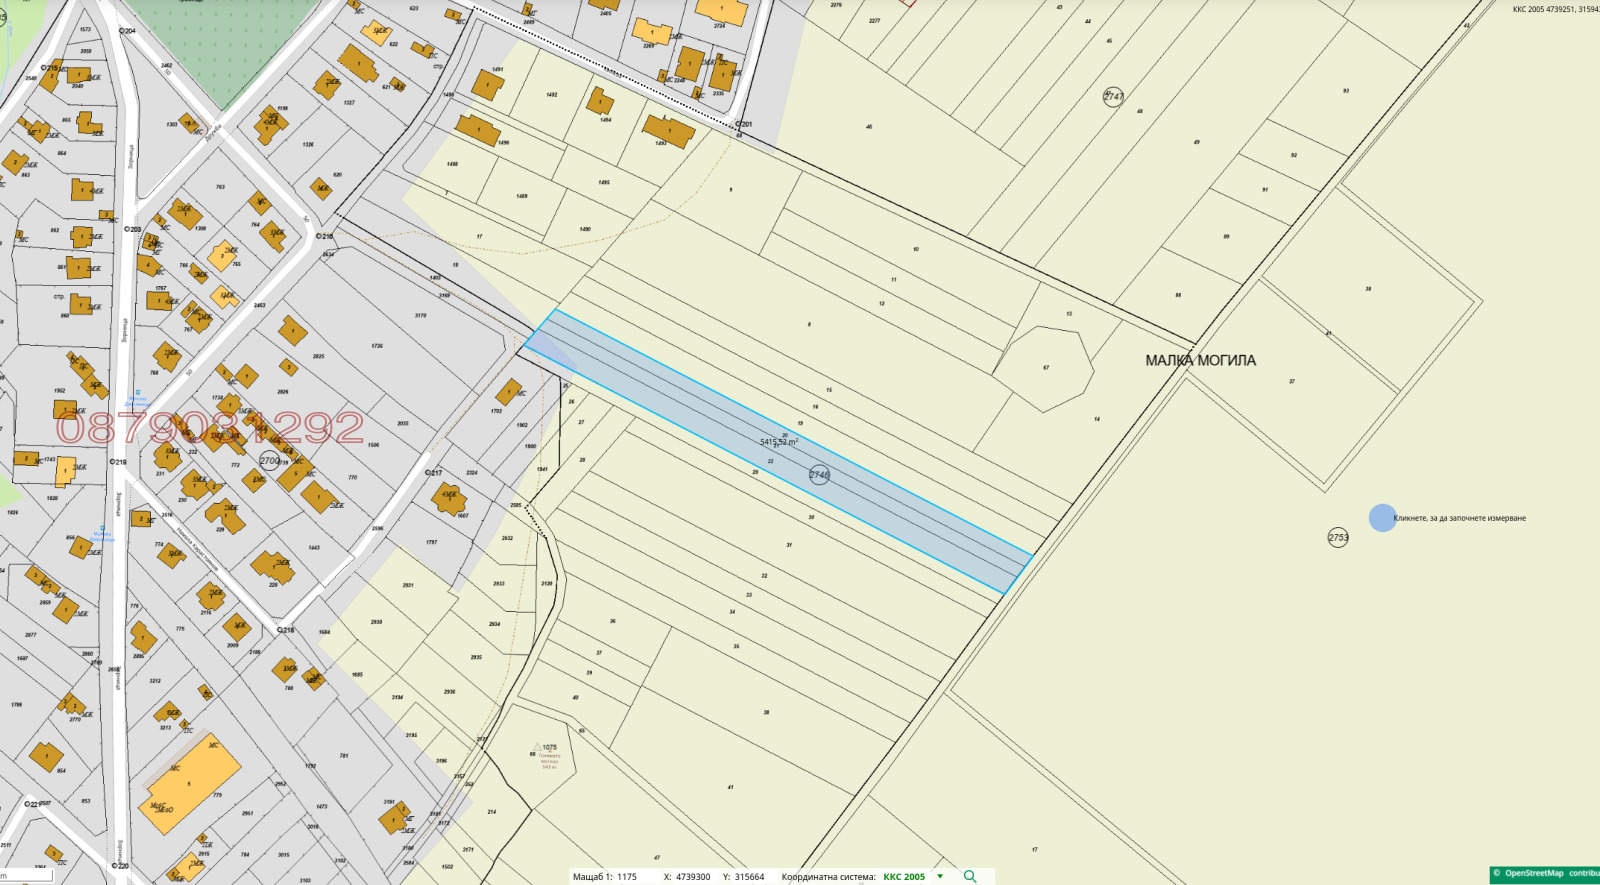Viewport: 1600px width, 885px height.
Task: Click the triangulation point 1075 triangle
Action: coord(539,747)
